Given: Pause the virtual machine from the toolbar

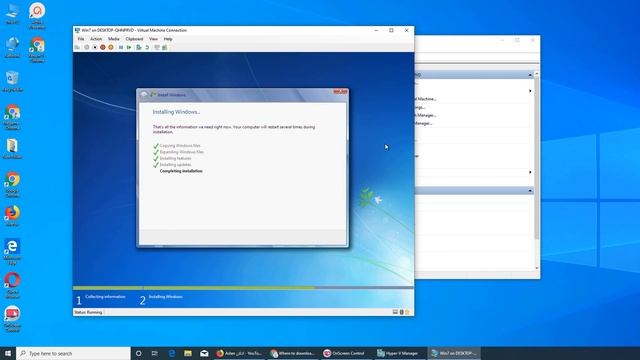Looking at the screenshot, I should click(x=121, y=47).
